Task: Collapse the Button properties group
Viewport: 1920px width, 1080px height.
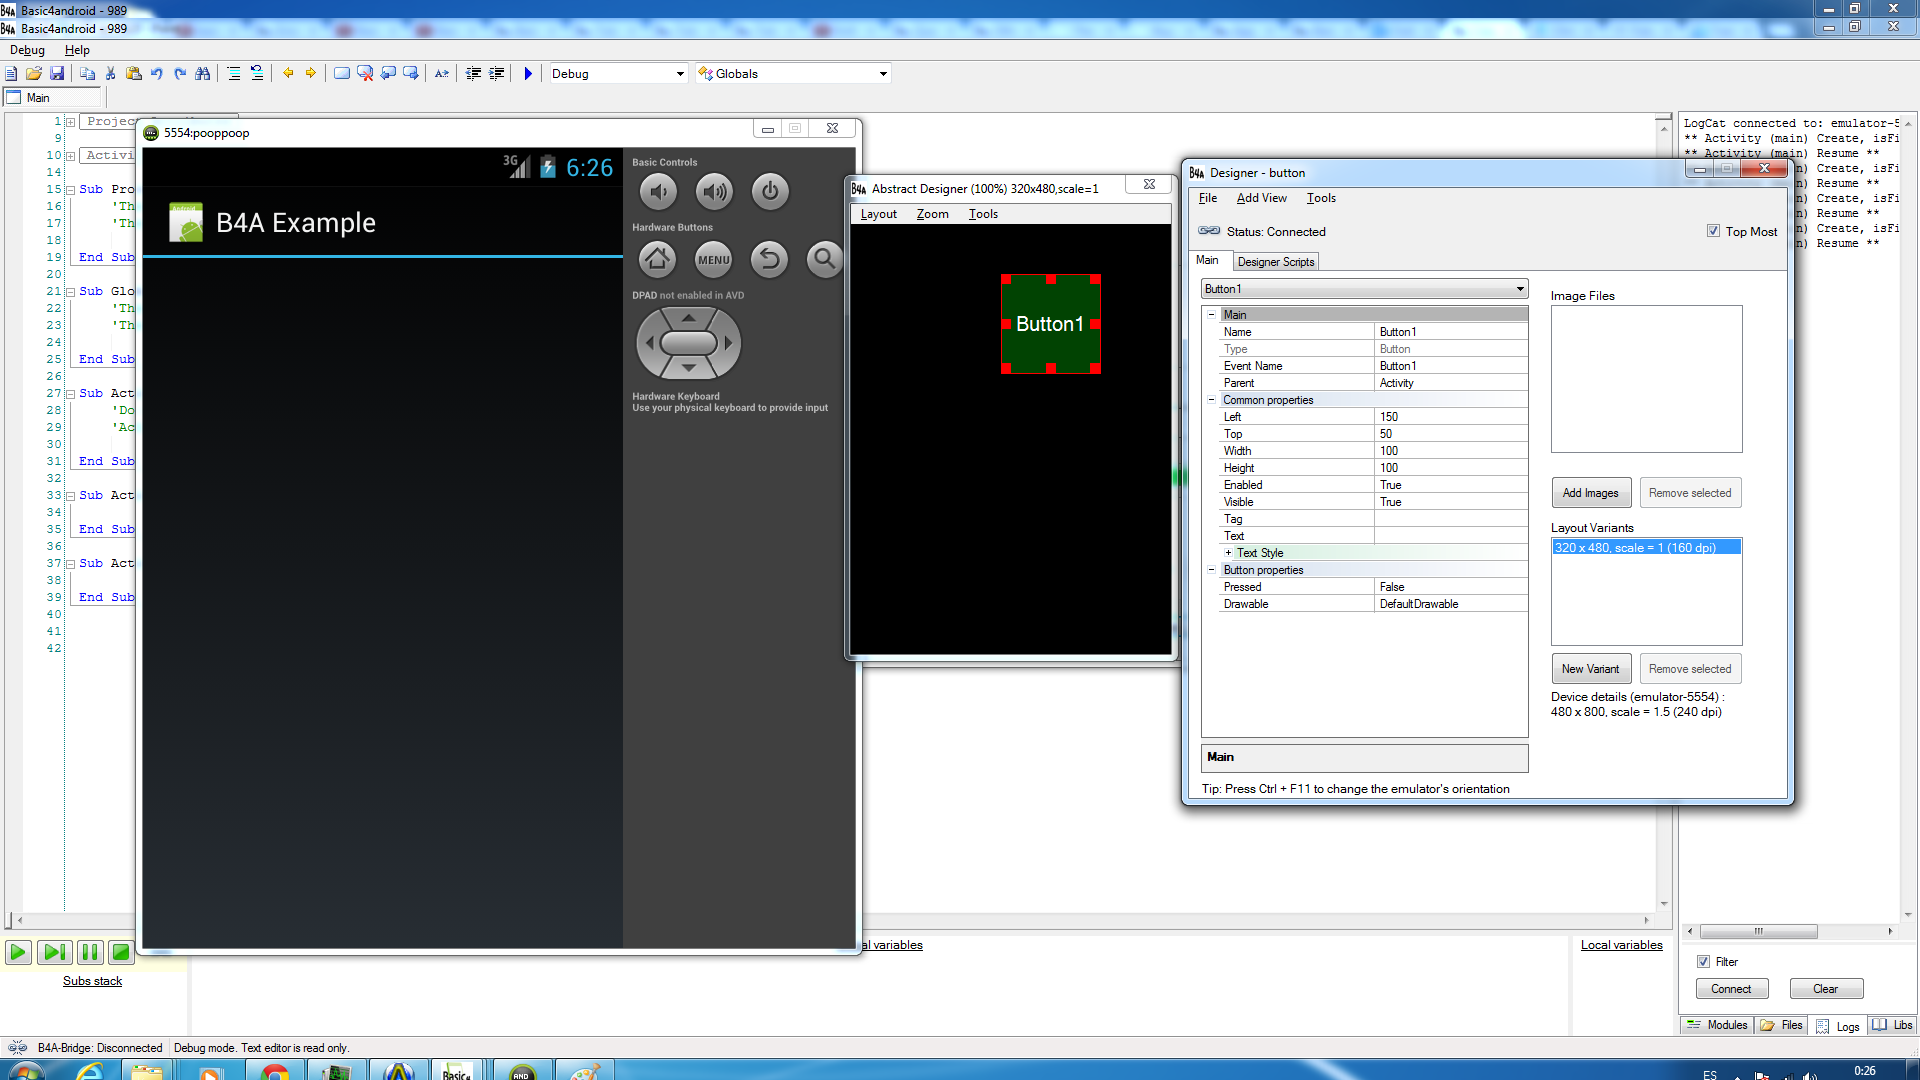Action: point(1211,570)
